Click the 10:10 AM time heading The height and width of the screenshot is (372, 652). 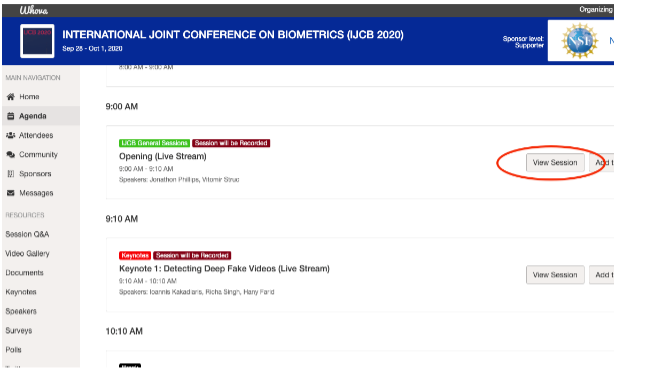click(124, 331)
